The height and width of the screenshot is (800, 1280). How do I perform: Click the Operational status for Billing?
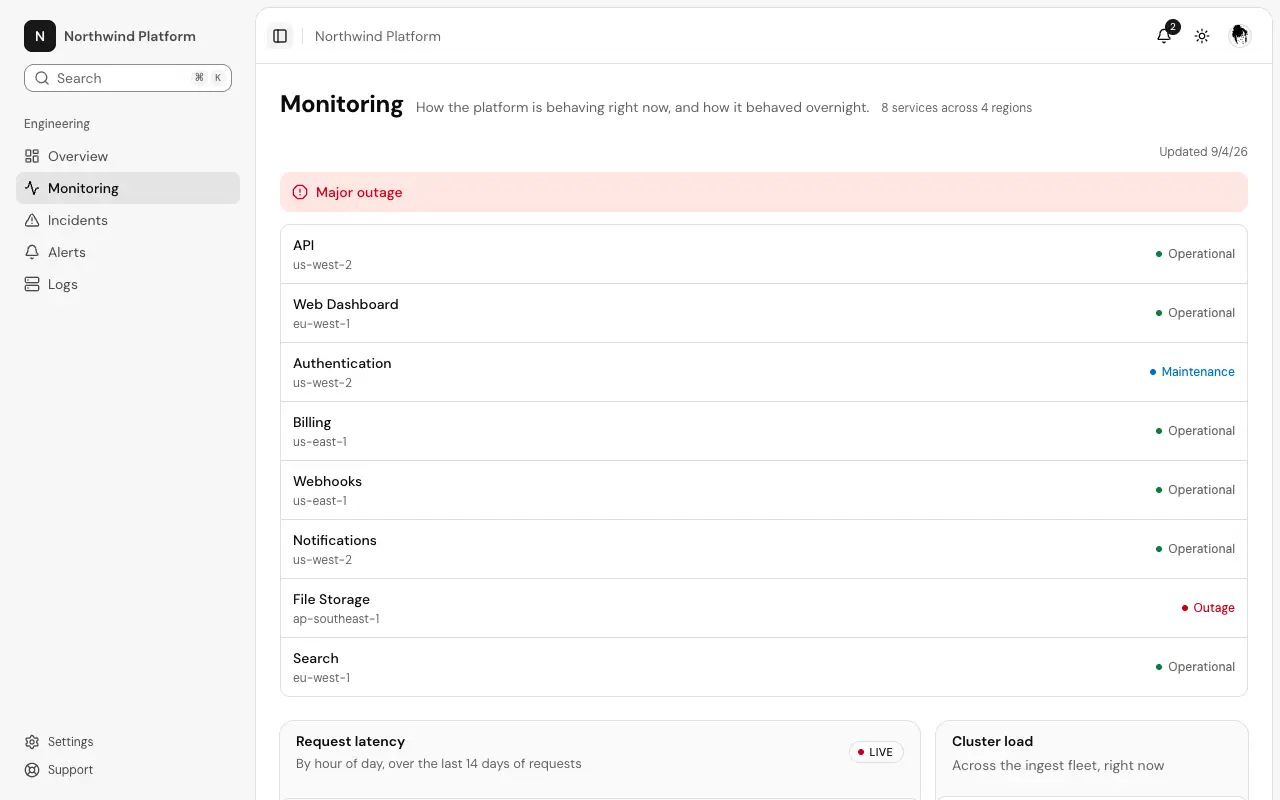[x=1195, y=431]
